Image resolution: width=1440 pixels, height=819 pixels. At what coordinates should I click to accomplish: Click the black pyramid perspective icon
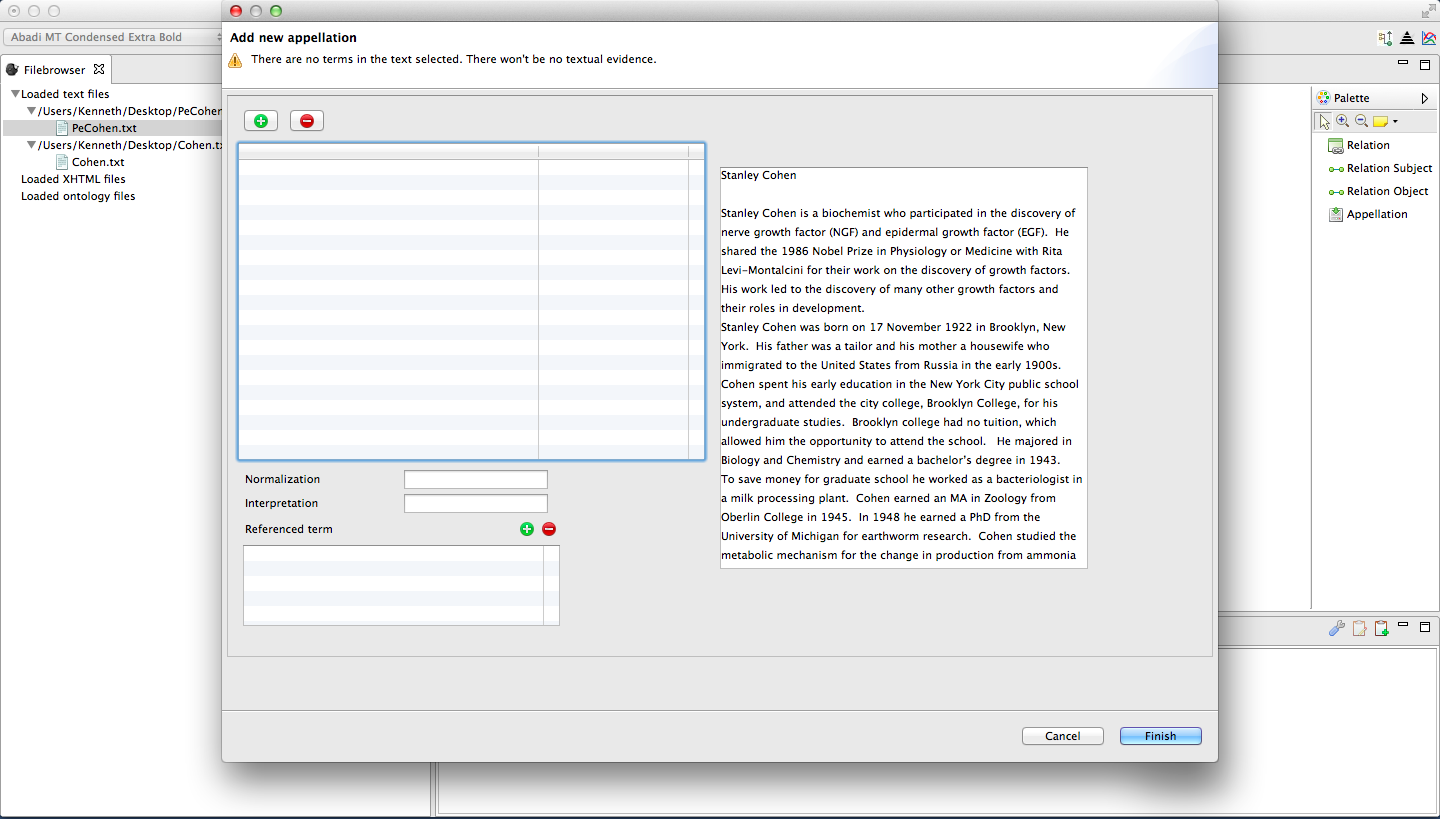(x=1407, y=38)
